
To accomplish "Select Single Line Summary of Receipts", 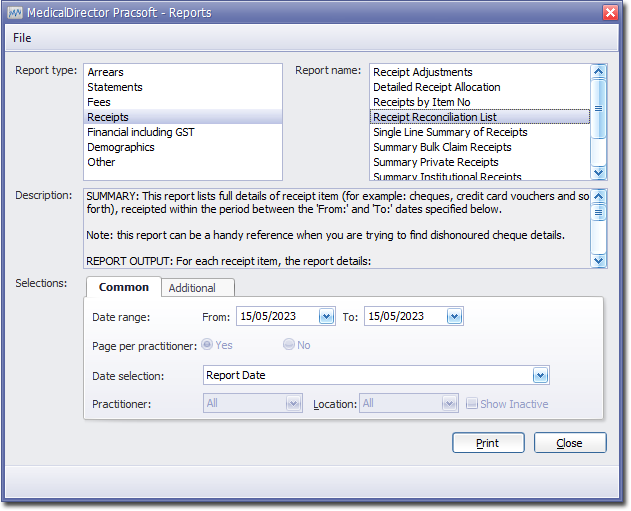I will point(449,132).
